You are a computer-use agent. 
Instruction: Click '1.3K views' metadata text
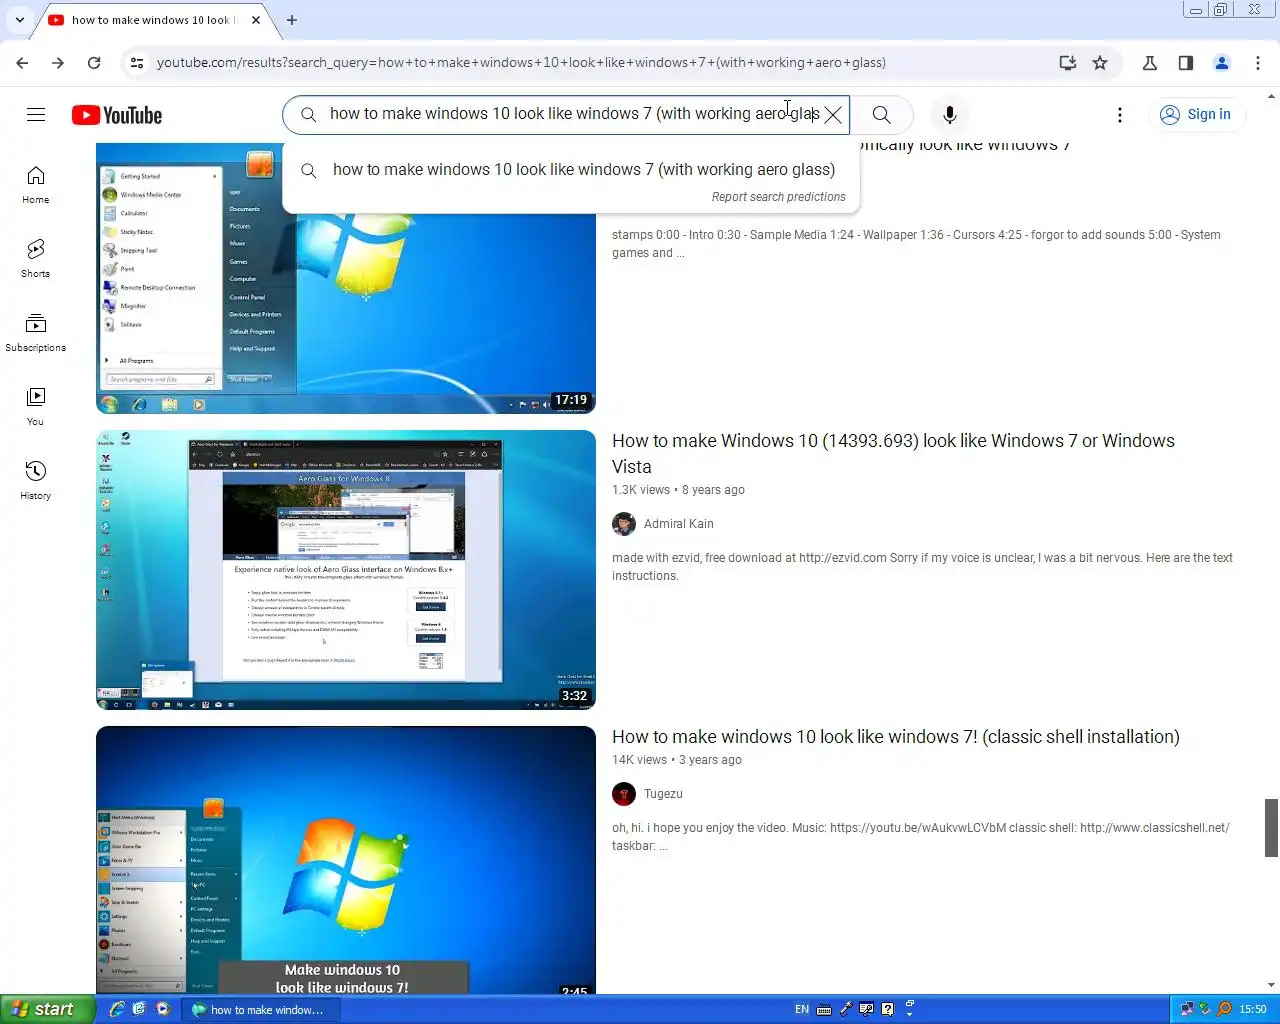[641, 490]
